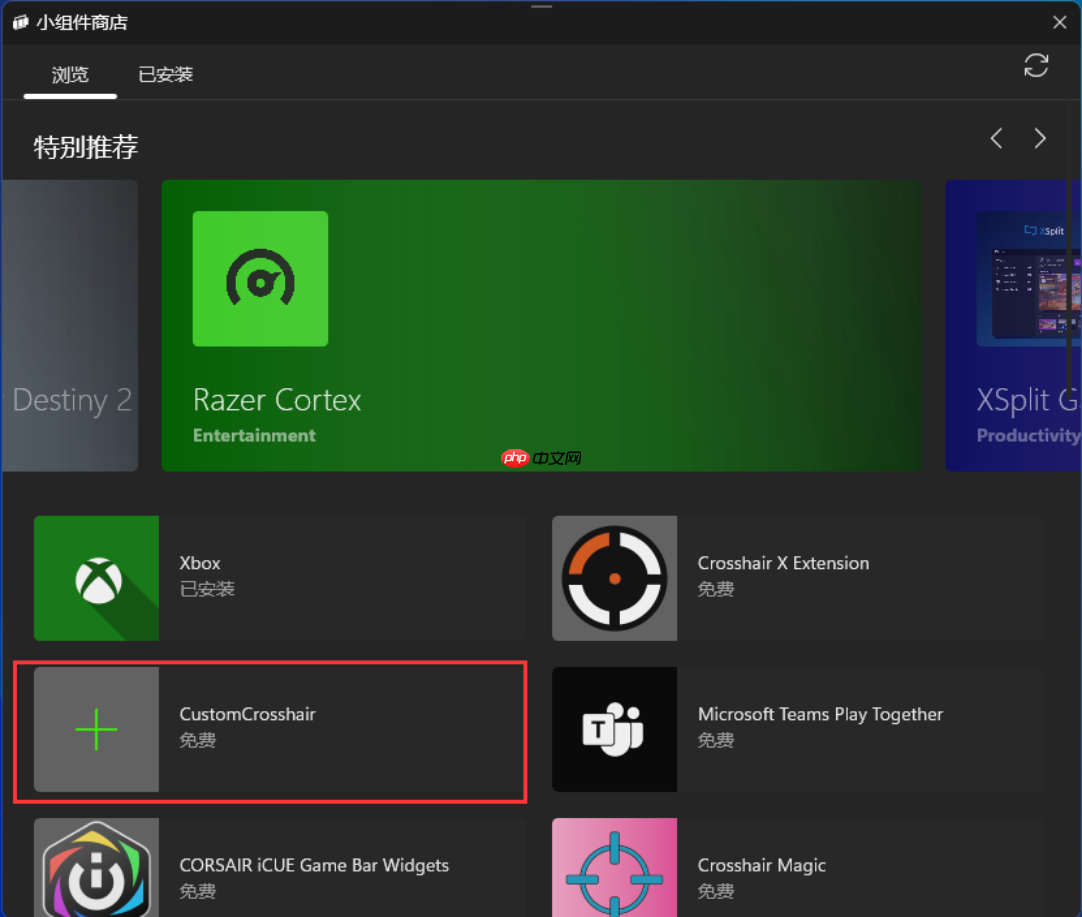1082x917 pixels.
Task: Open the Xbox widget entry
Action: (x=279, y=578)
